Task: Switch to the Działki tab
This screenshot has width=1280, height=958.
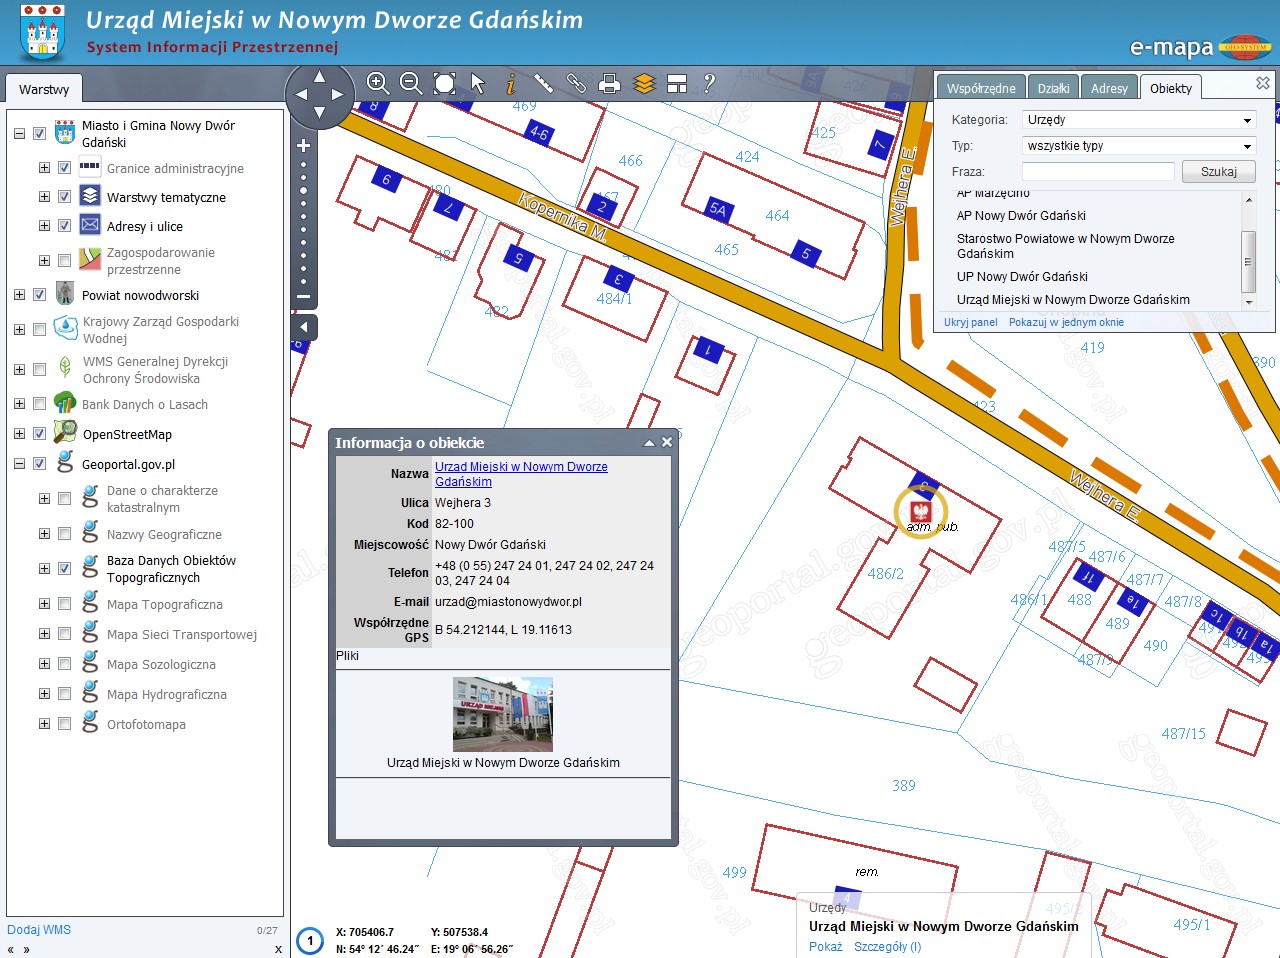Action: [x=1053, y=88]
